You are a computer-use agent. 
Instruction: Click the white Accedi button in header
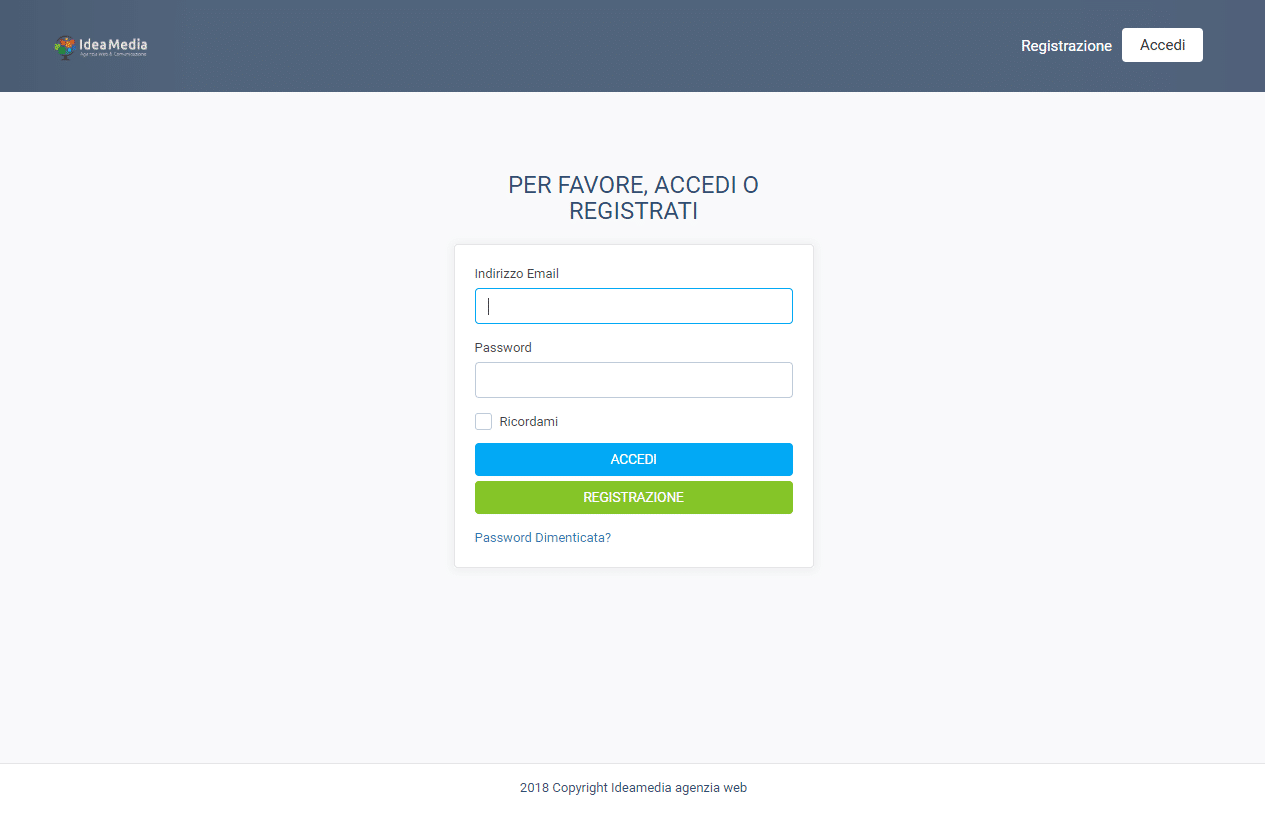(1162, 45)
